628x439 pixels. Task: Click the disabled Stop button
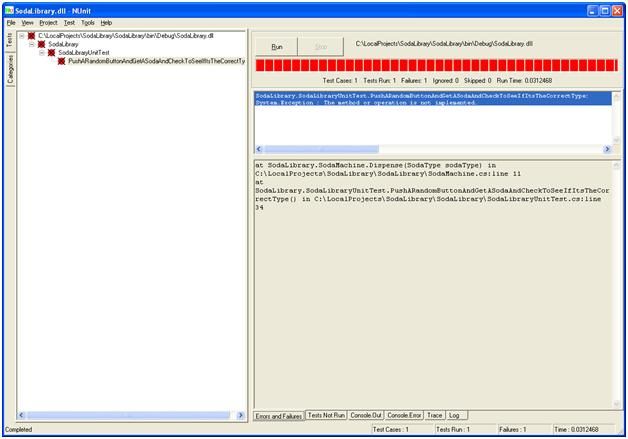pos(321,47)
